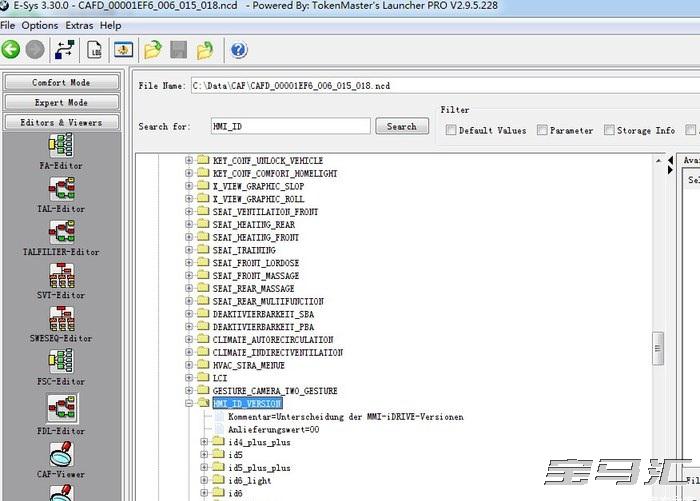Open the Help menu
The height and width of the screenshot is (501, 700).
pyautogui.click(x=110, y=25)
